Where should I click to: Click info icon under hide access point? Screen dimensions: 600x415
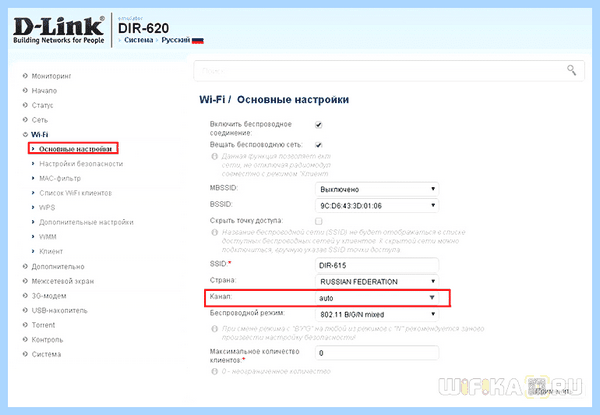point(215,233)
